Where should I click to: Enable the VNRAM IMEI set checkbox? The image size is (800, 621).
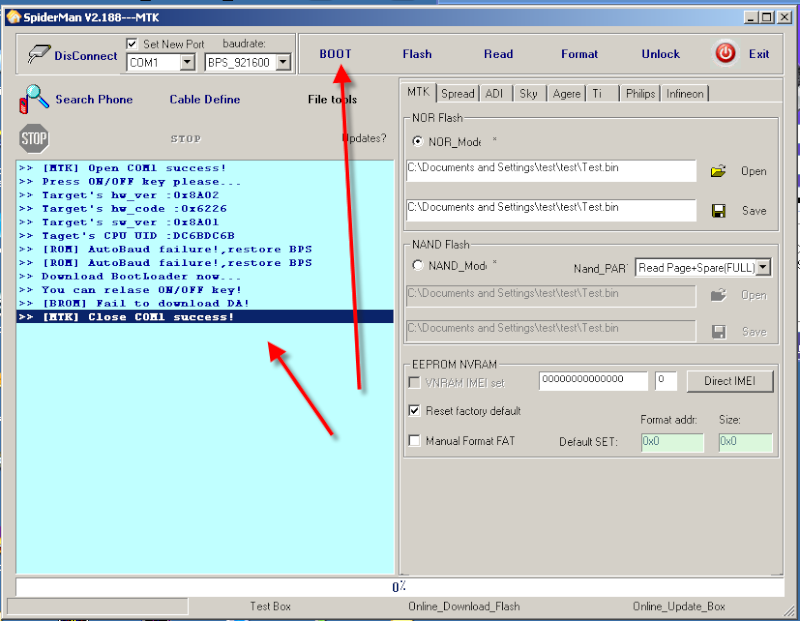(414, 382)
